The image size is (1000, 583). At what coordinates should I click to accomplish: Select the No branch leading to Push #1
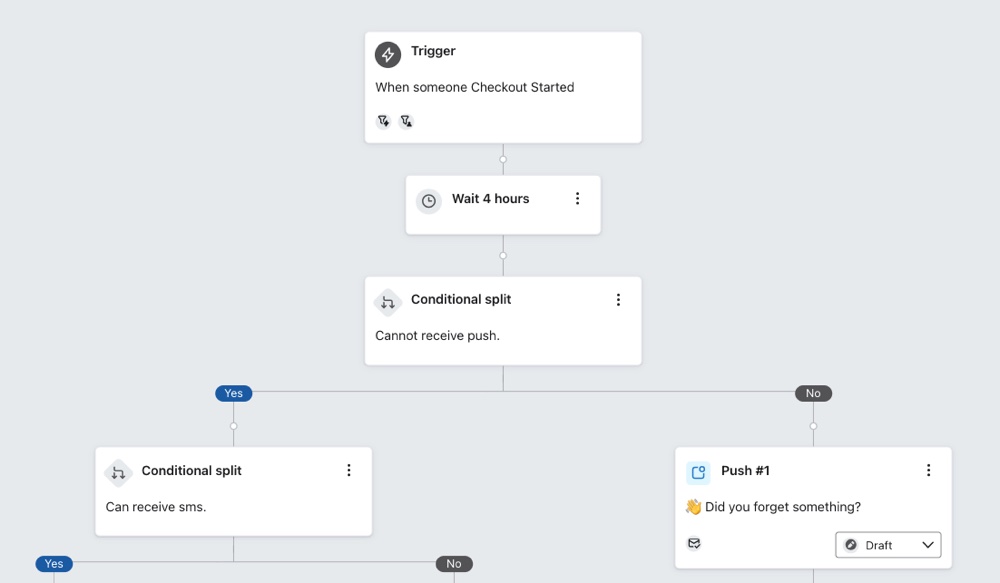(x=813, y=393)
